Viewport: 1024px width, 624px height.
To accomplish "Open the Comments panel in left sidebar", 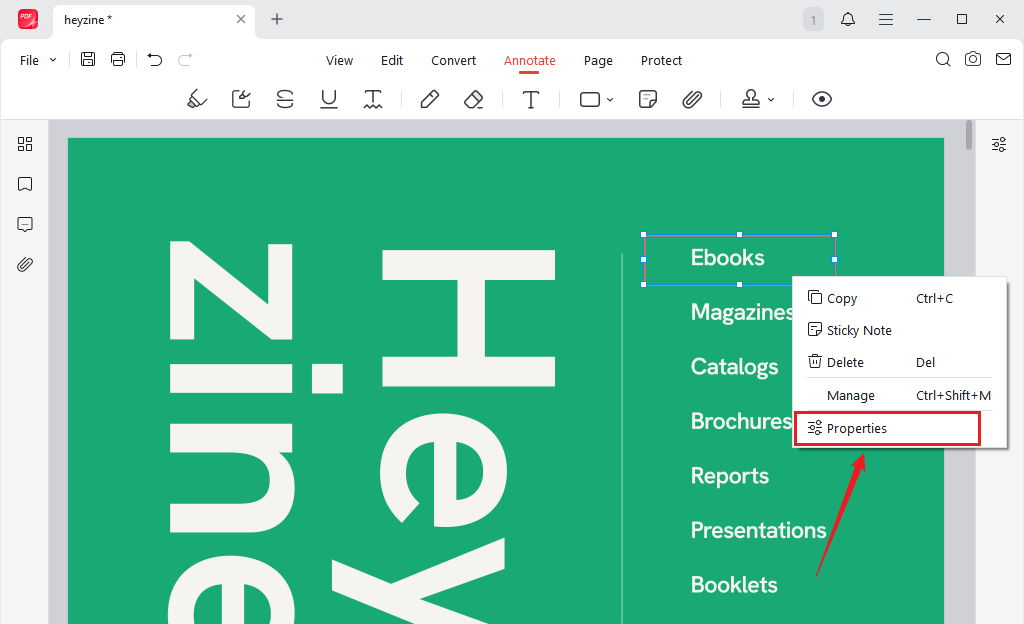I will 25,225.
